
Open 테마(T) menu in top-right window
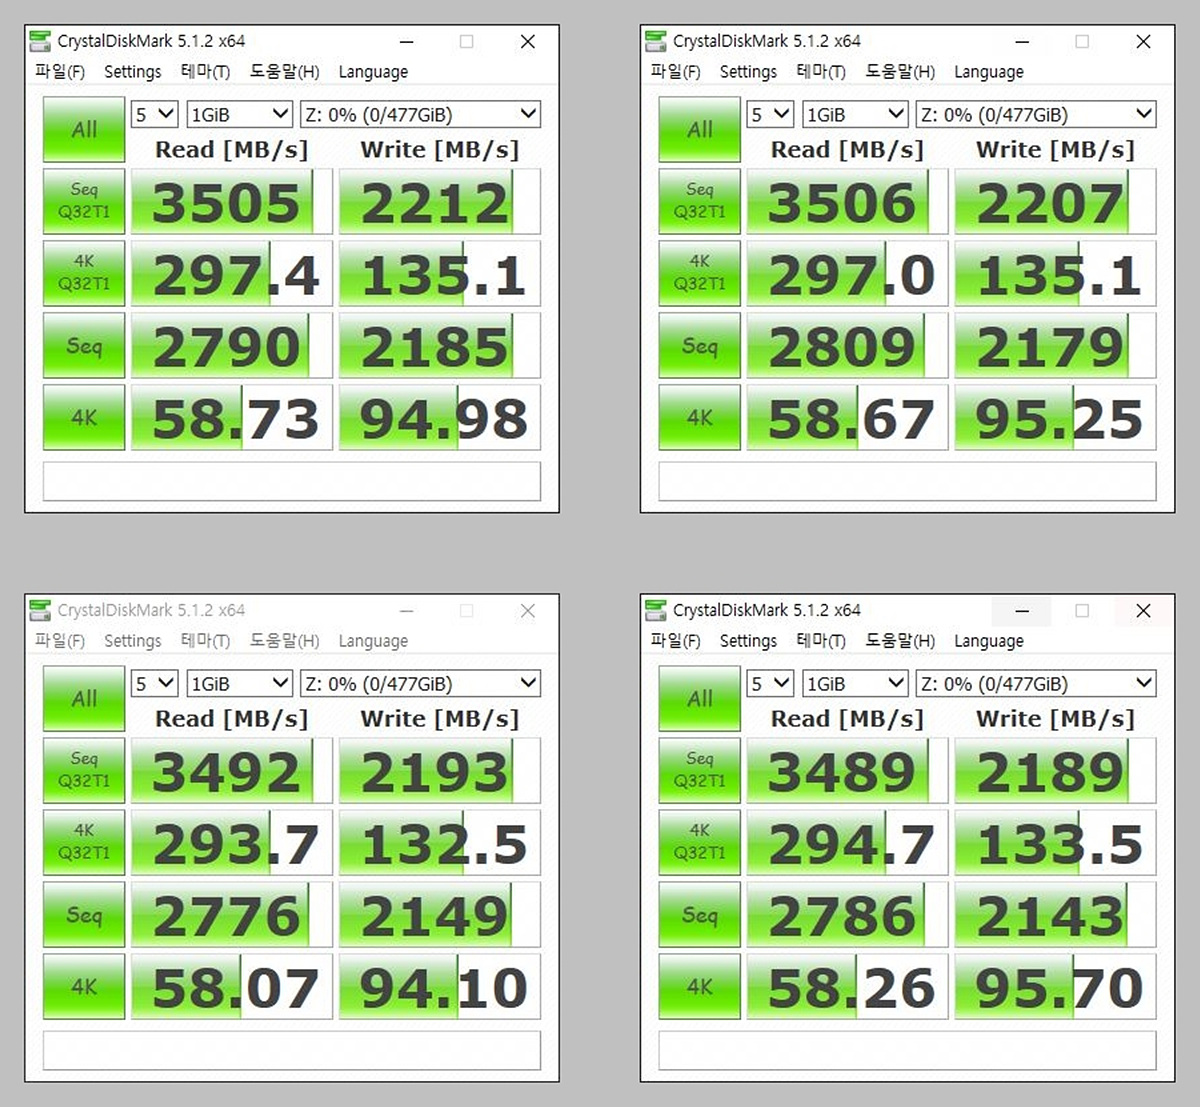pyautogui.click(x=821, y=72)
